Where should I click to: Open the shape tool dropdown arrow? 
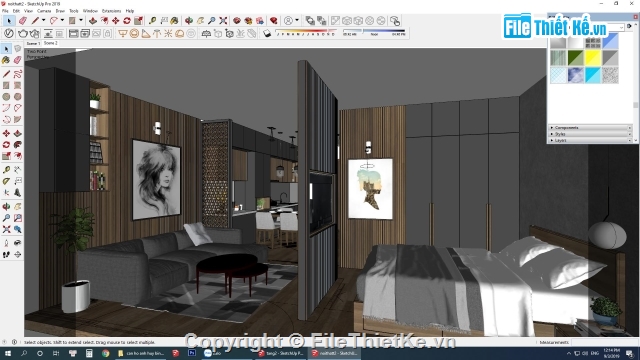(80, 20)
